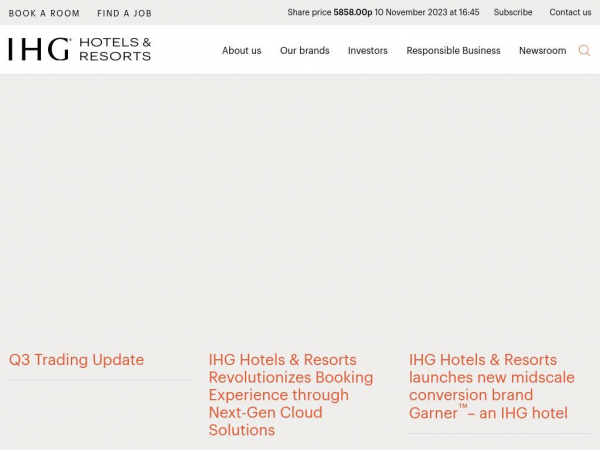
Task: Open the Book a Room link
Action: (44, 13)
